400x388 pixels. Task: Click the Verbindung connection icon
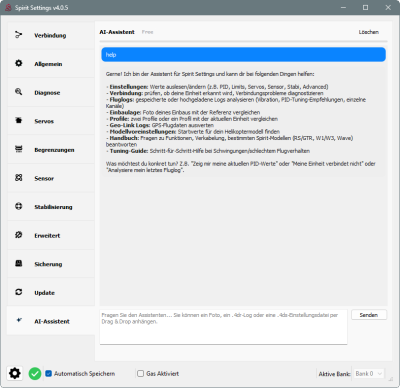click(x=19, y=35)
